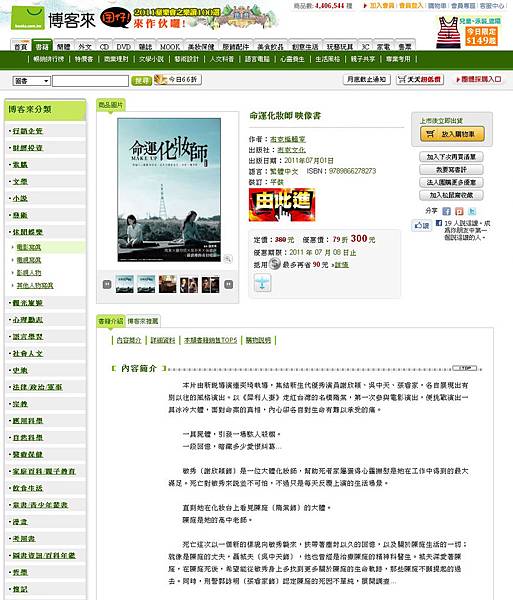Viewport: 513px width, 600px height.
Task: Click the 團體採購入口 button
Action: tap(479, 79)
